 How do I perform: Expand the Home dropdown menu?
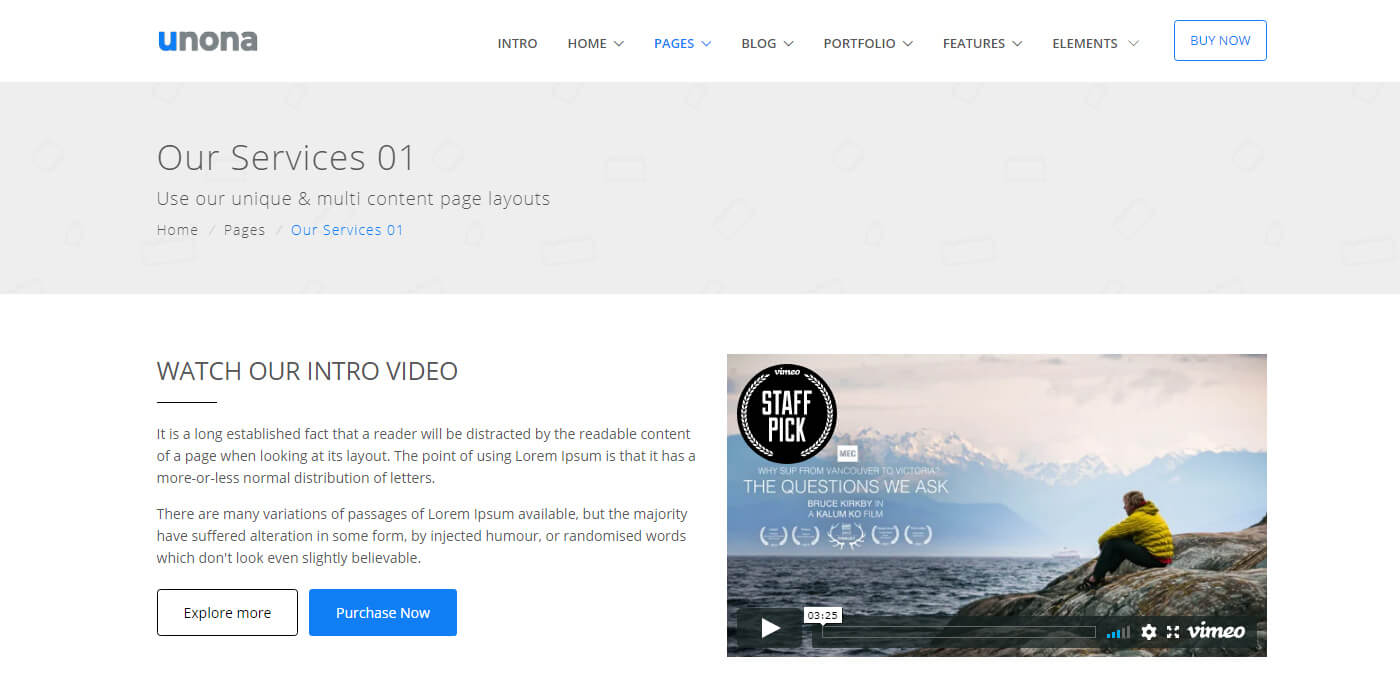(x=595, y=43)
